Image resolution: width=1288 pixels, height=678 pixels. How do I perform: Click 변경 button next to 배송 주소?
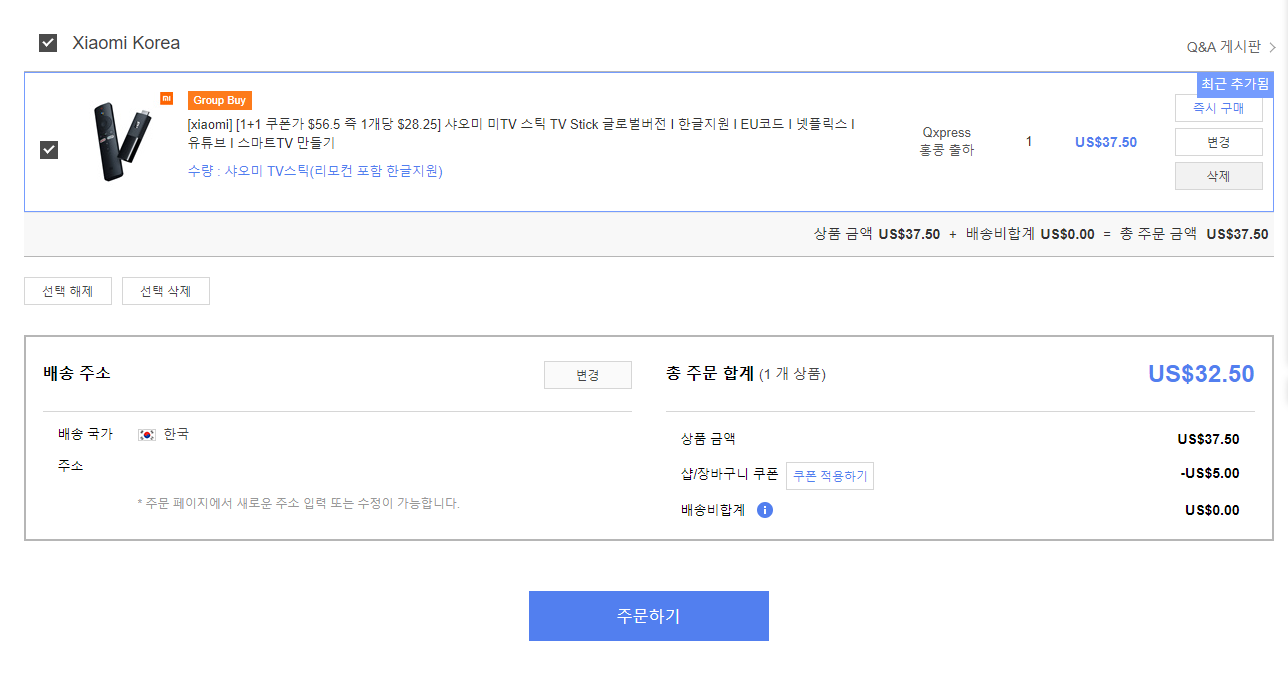point(588,375)
